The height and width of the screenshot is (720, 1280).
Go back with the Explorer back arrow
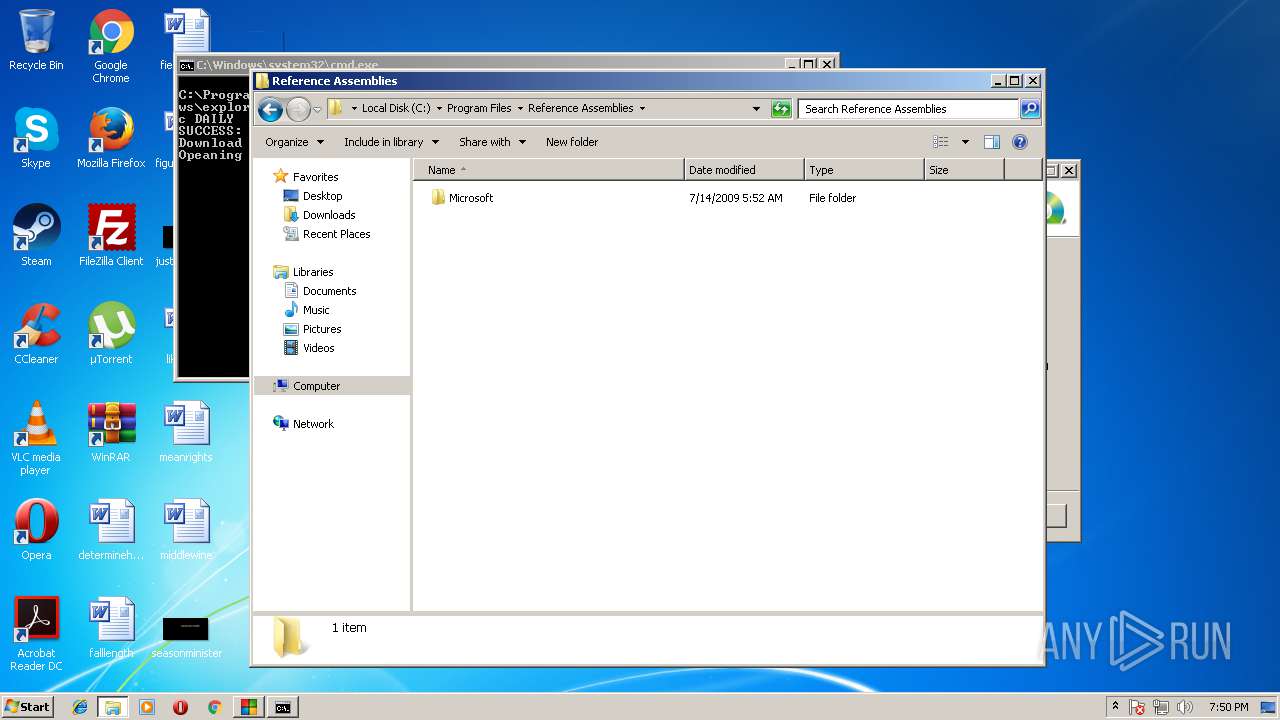point(270,109)
